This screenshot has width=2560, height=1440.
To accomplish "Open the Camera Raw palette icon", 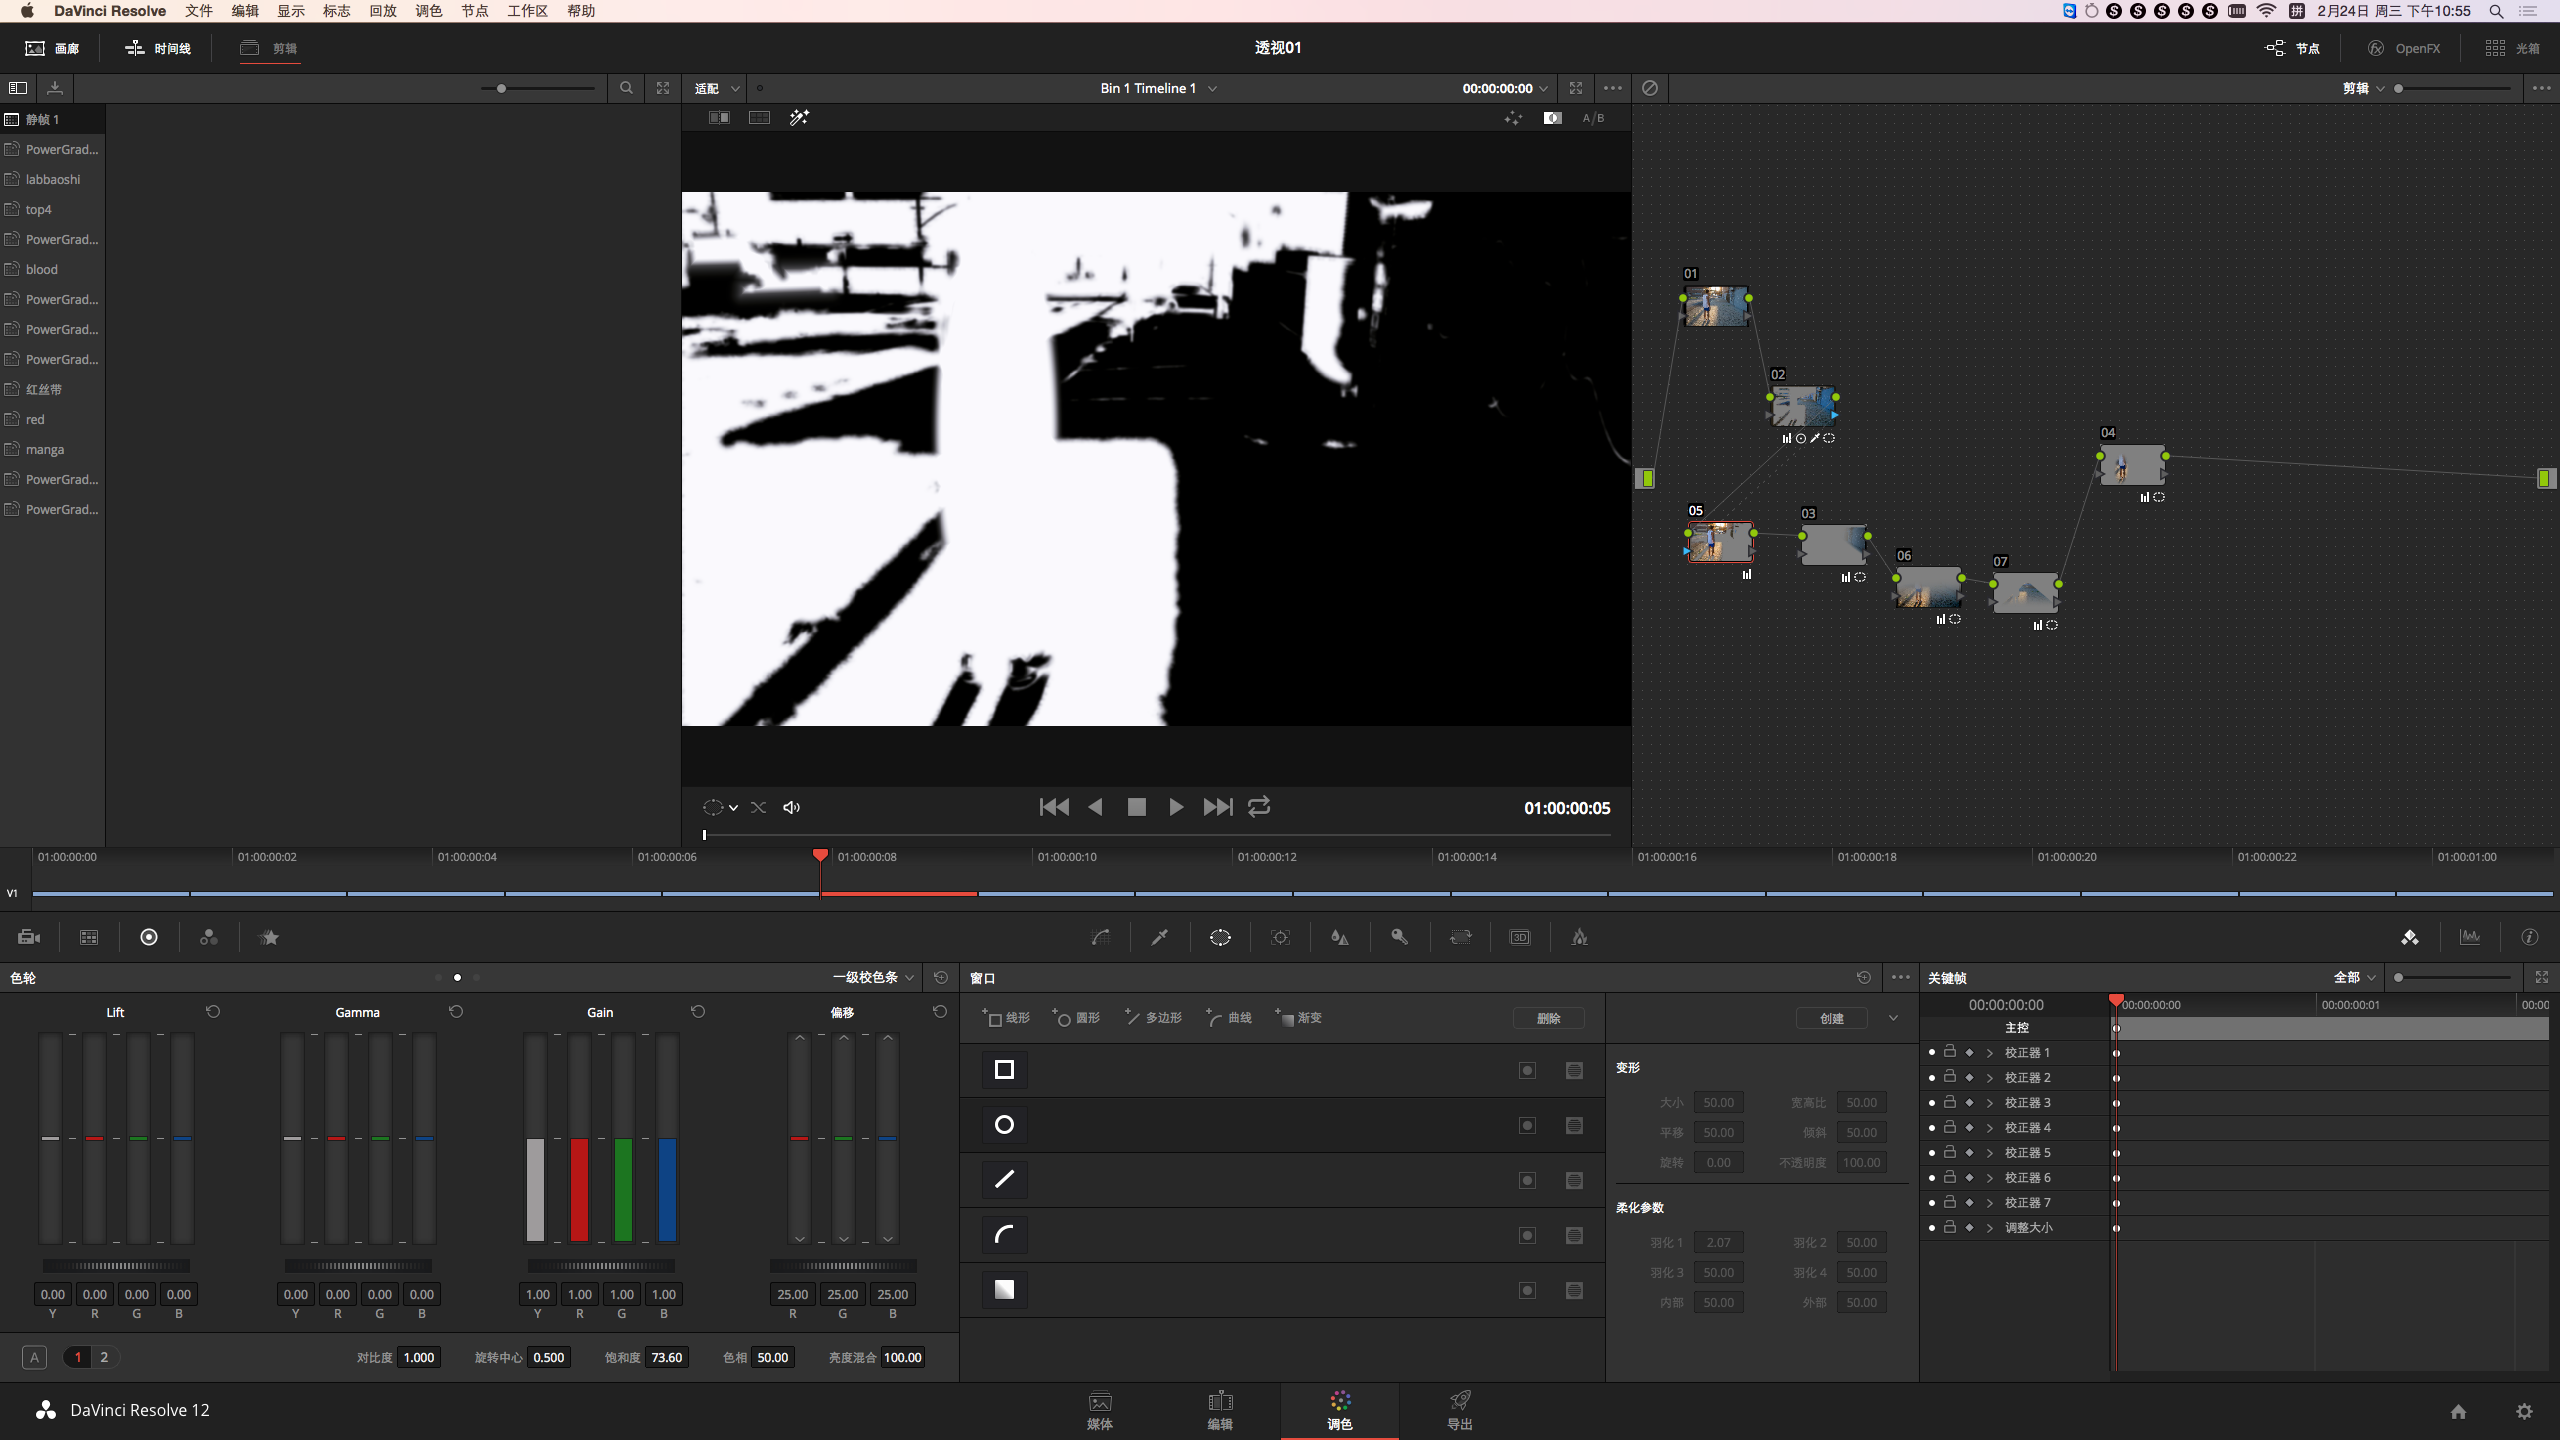I will 29,937.
